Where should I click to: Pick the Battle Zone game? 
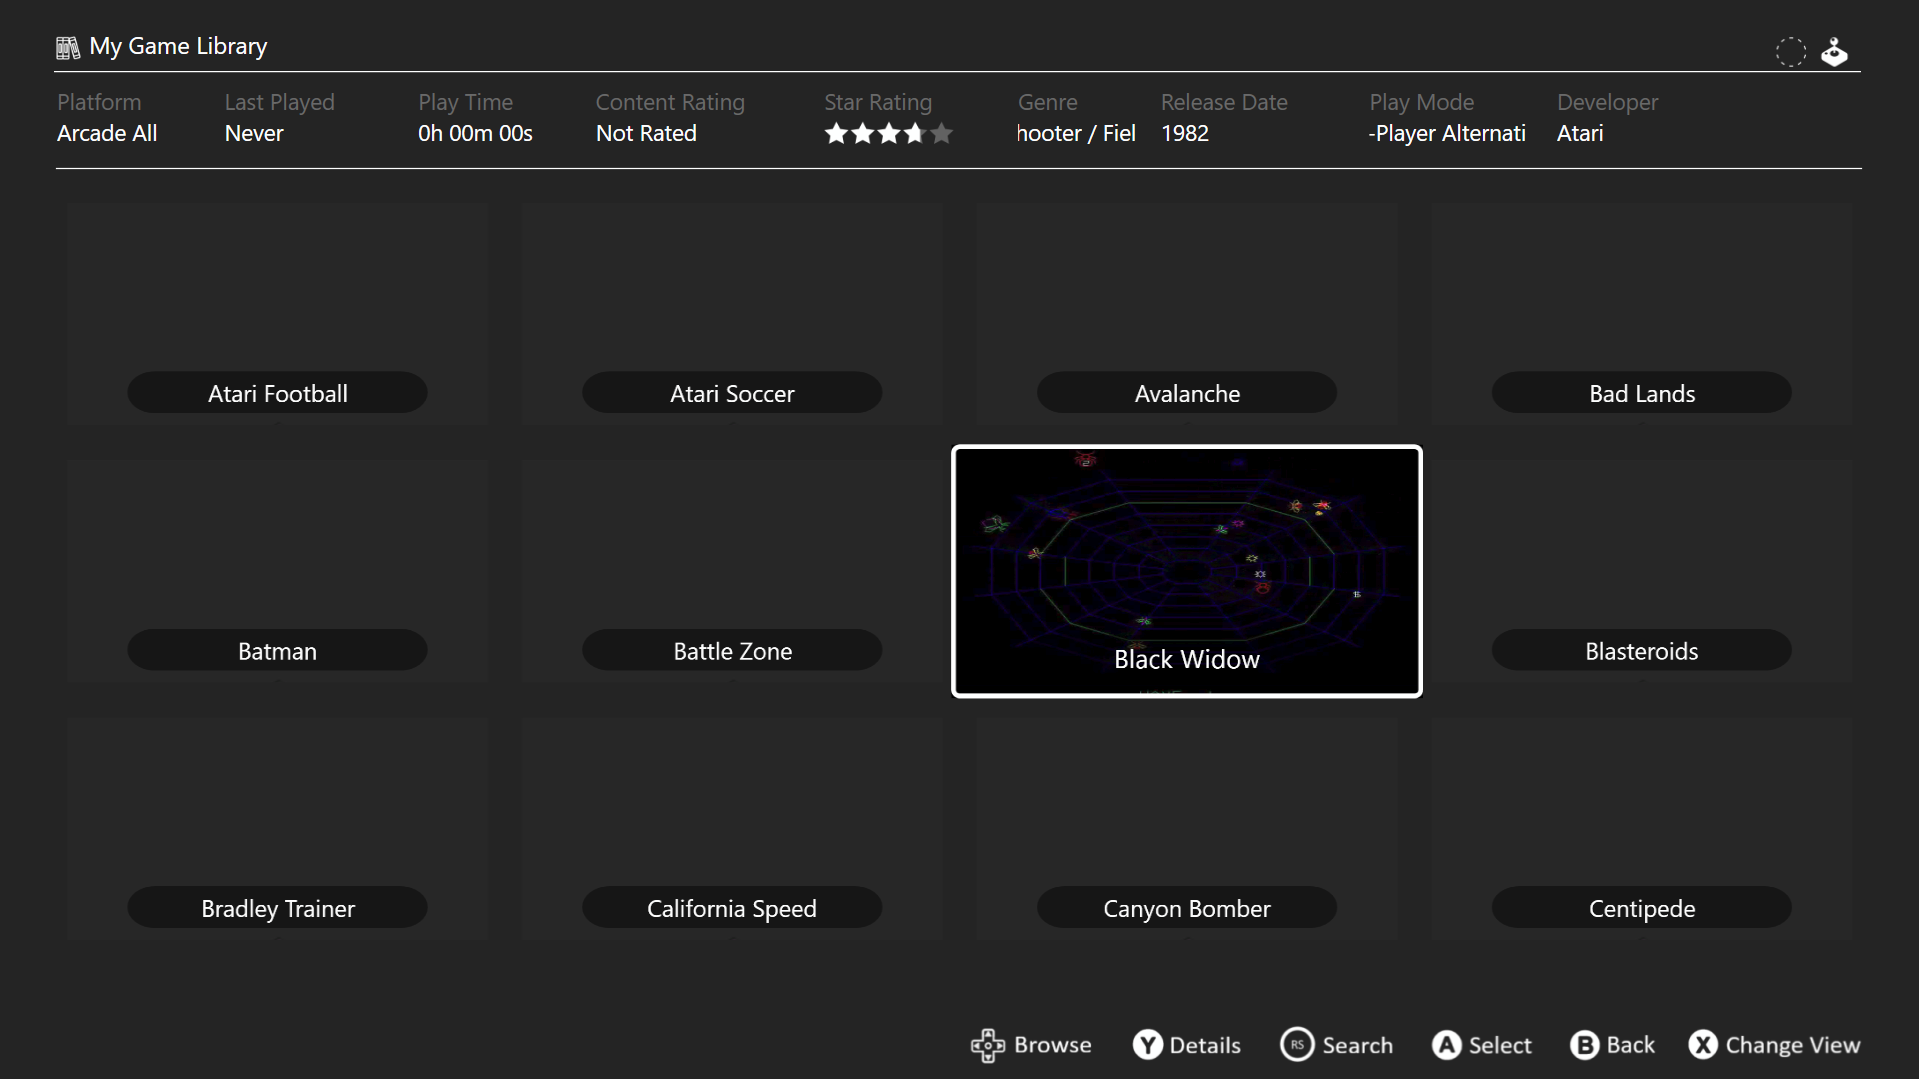pos(732,572)
